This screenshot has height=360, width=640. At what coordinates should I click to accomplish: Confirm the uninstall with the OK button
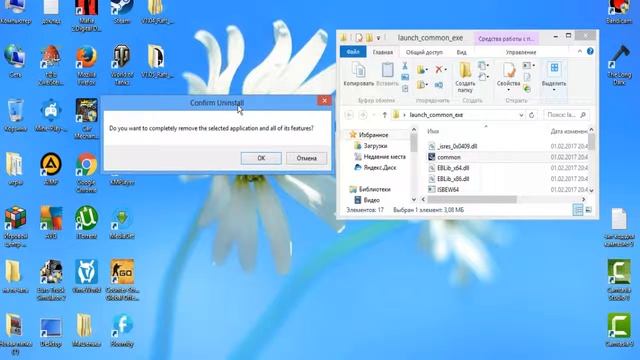pyautogui.click(x=261, y=158)
